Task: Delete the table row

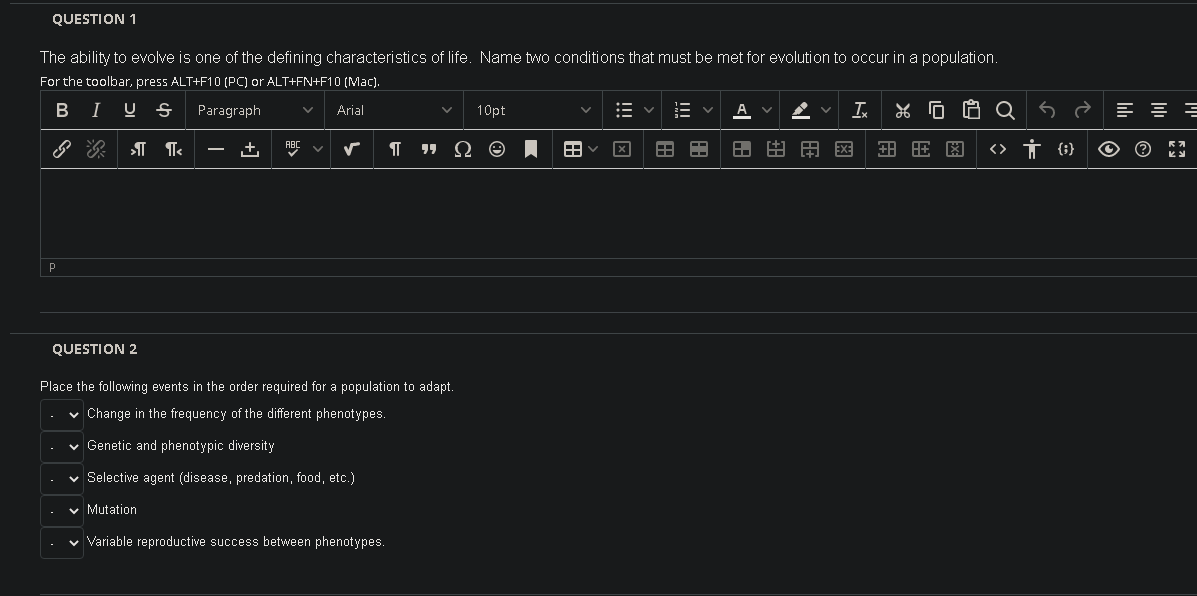Action: (844, 150)
